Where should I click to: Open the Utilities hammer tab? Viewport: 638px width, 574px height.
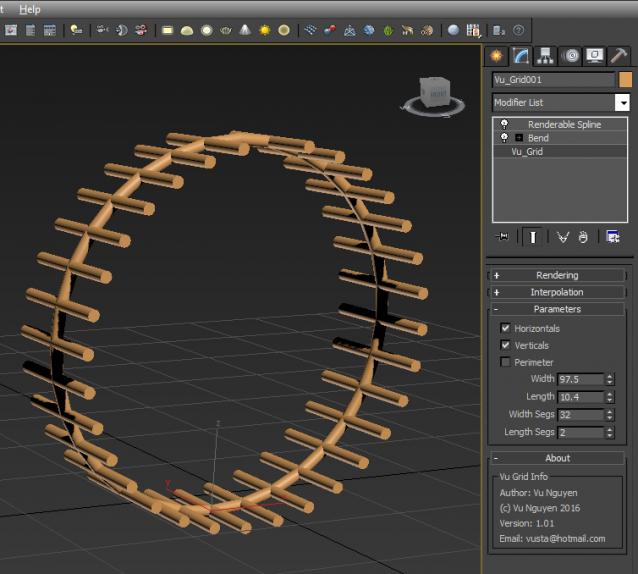(x=618, y=56)
